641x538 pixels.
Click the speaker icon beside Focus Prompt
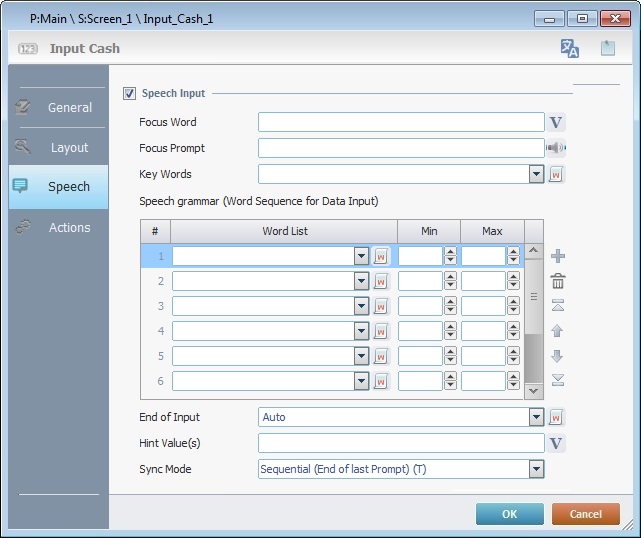(x=557, y=149)
